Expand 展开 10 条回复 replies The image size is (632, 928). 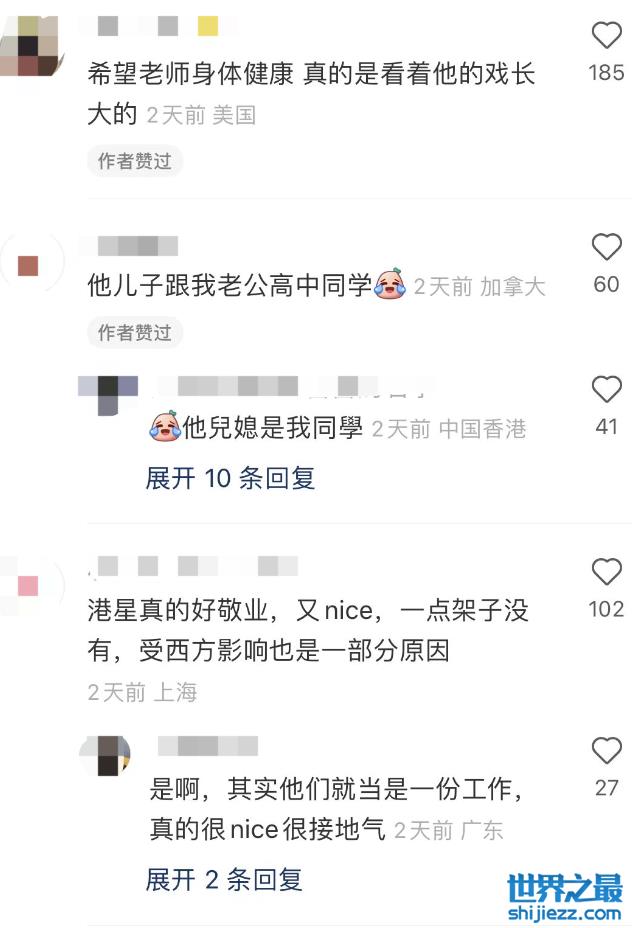click(x=230, y=478)
